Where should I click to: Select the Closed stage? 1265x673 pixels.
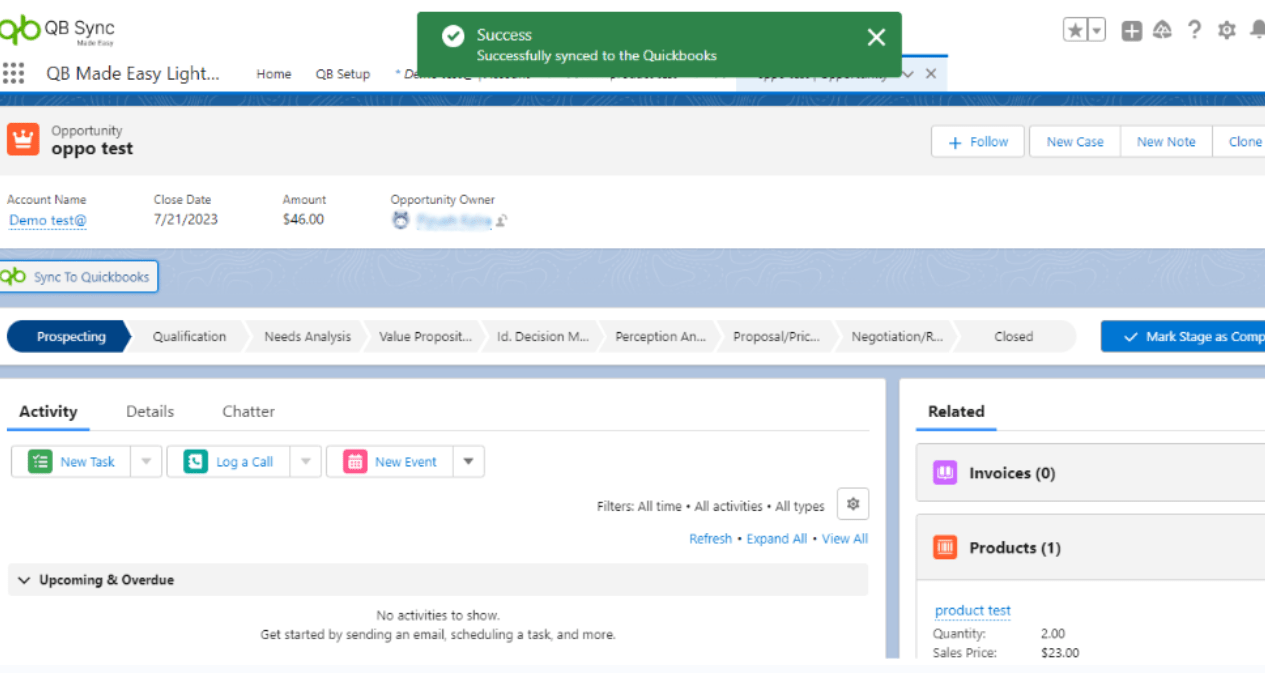pyautogui.click(x=1013, y=337)
